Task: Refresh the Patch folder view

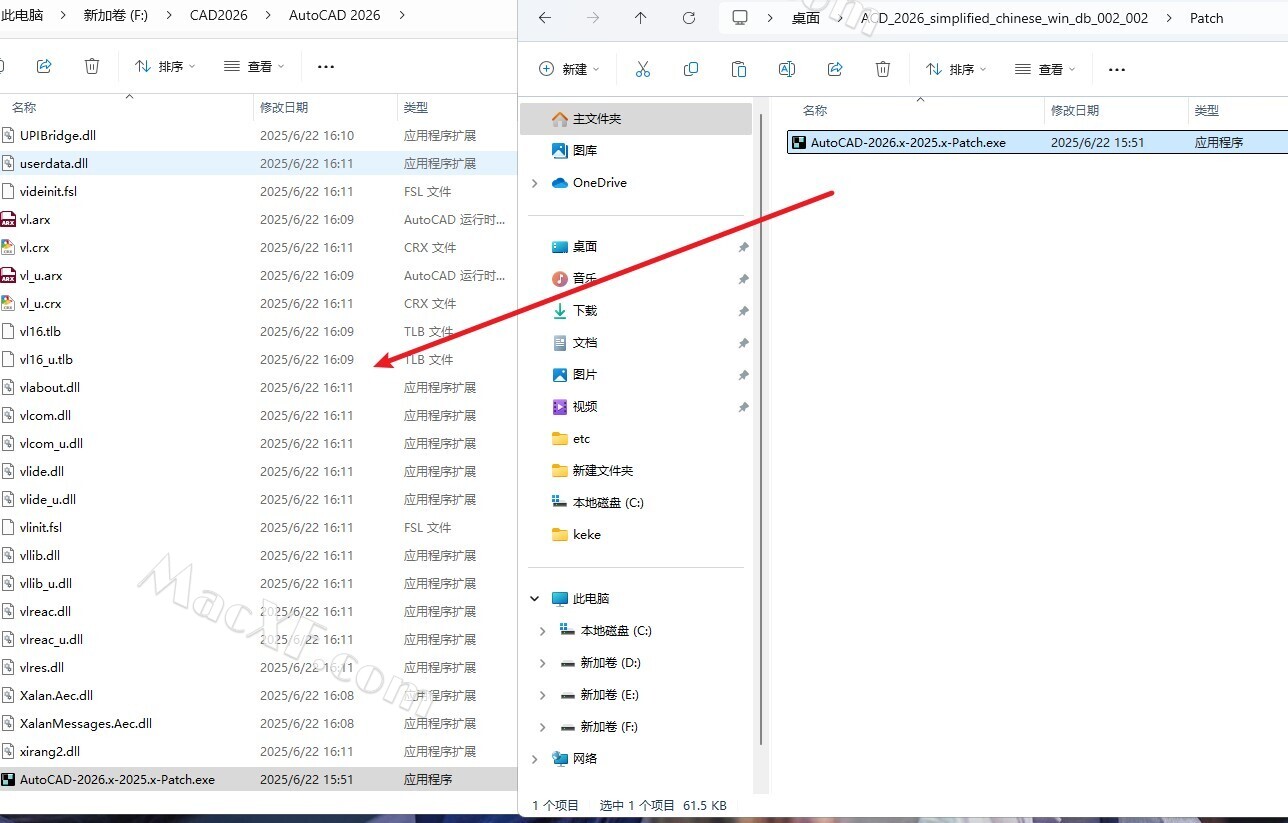Action: click(689, 18)
